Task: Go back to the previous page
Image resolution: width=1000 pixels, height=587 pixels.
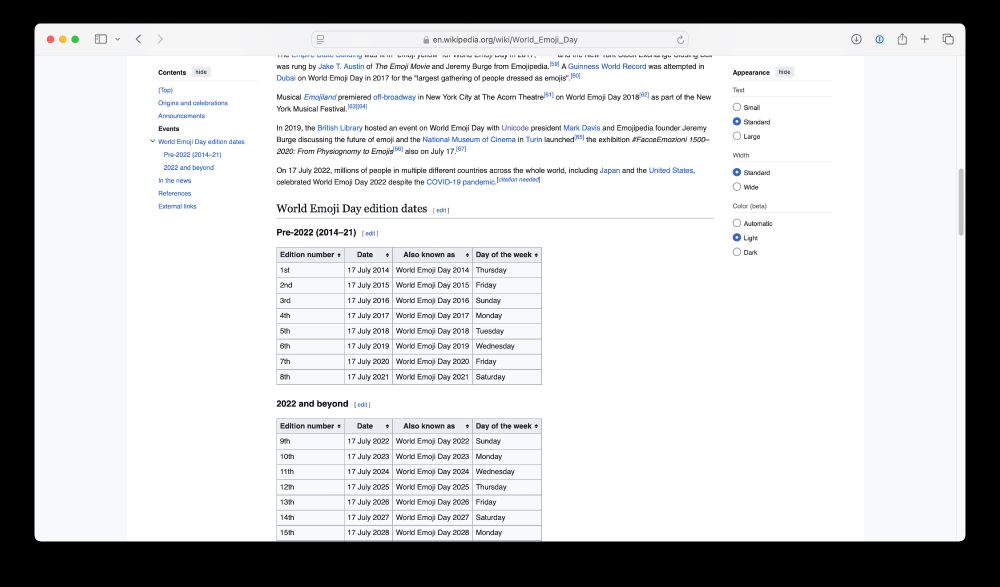Action: click(x=138, y=40)
